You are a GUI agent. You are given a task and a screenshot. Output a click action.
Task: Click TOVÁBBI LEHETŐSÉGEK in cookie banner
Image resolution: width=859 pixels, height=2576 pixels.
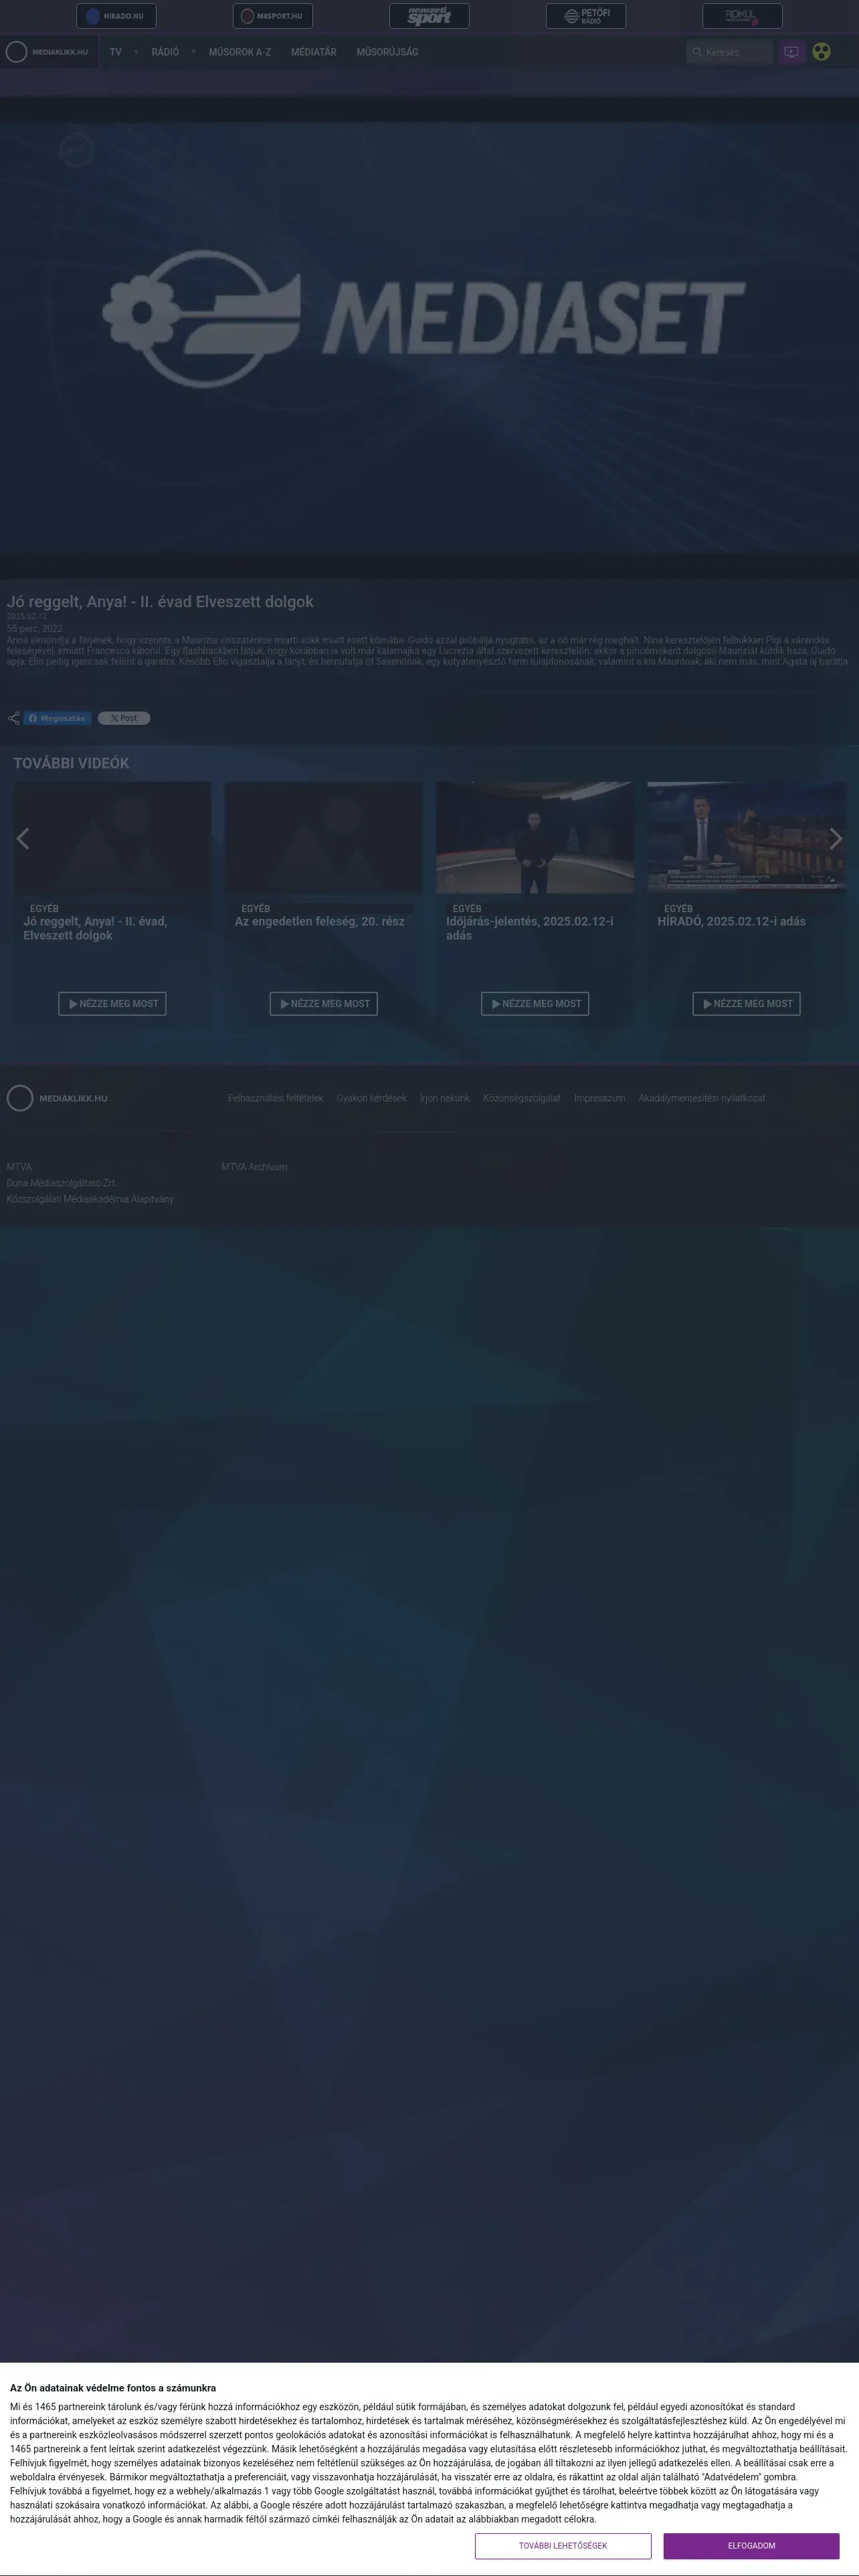(563, 2546)
